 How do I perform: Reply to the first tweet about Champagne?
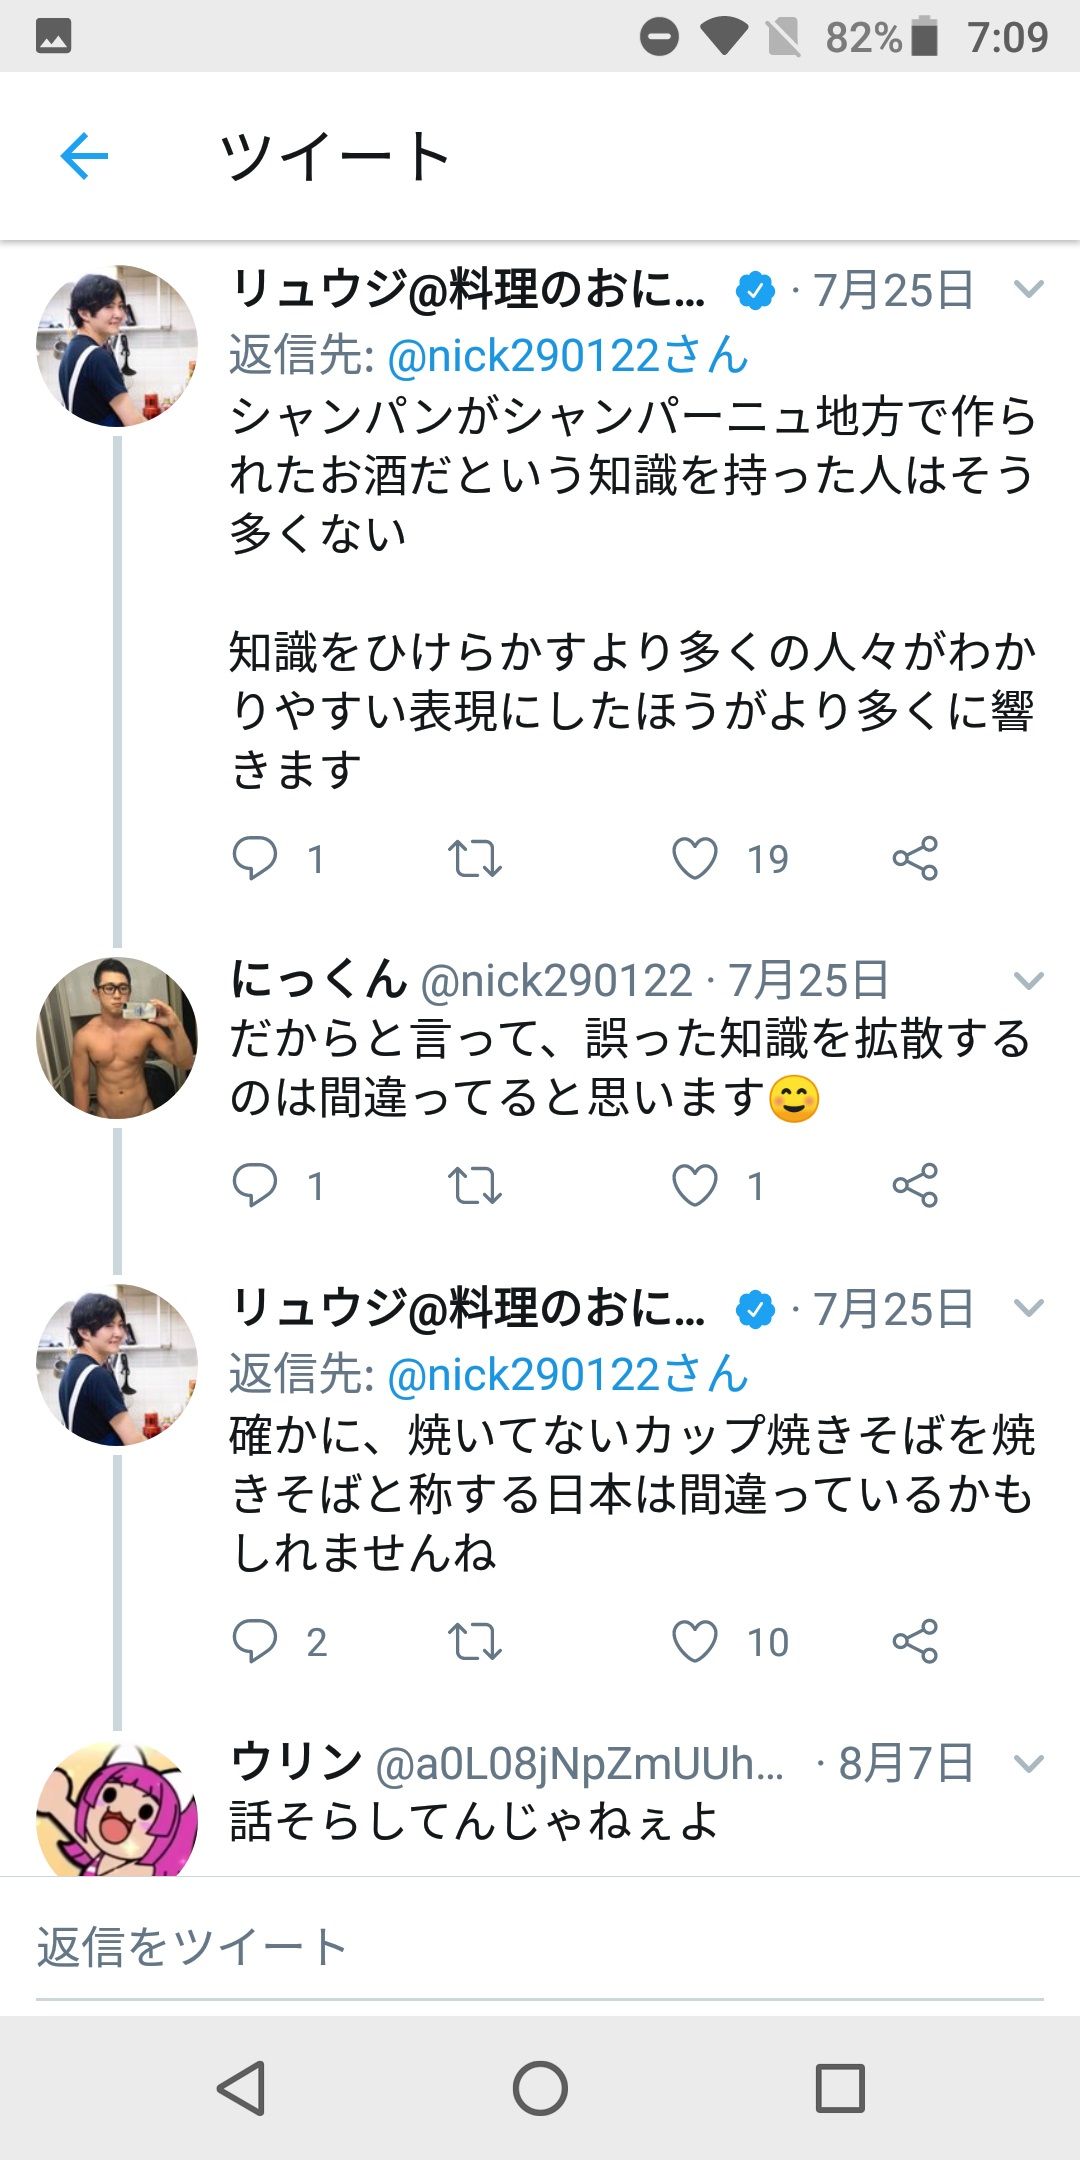pyautogui.click(x=255, y=858)
